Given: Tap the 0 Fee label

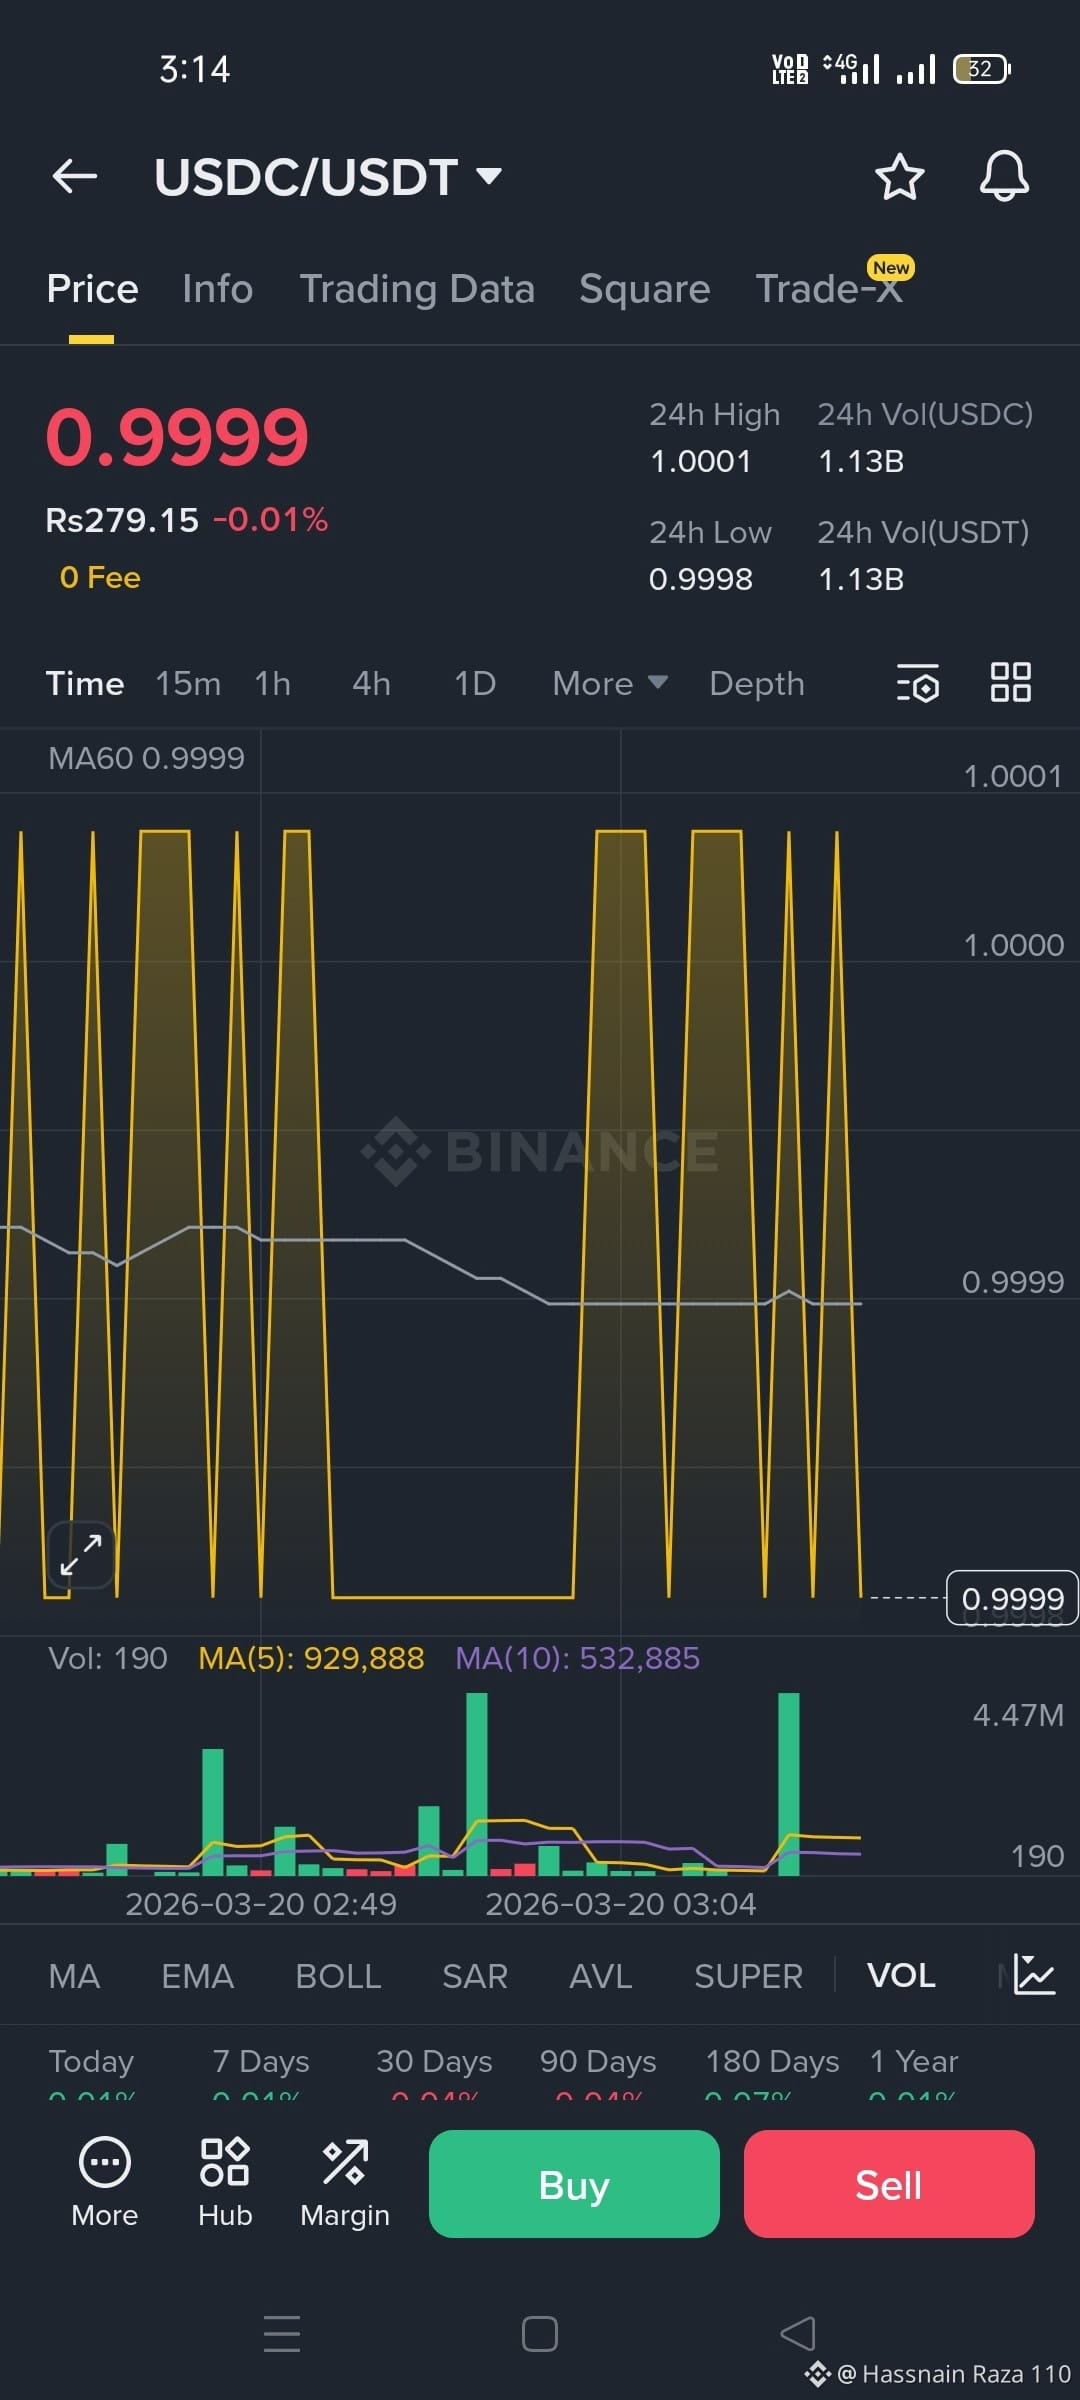Looking at the screenshot, I should [x=100, y=578].
